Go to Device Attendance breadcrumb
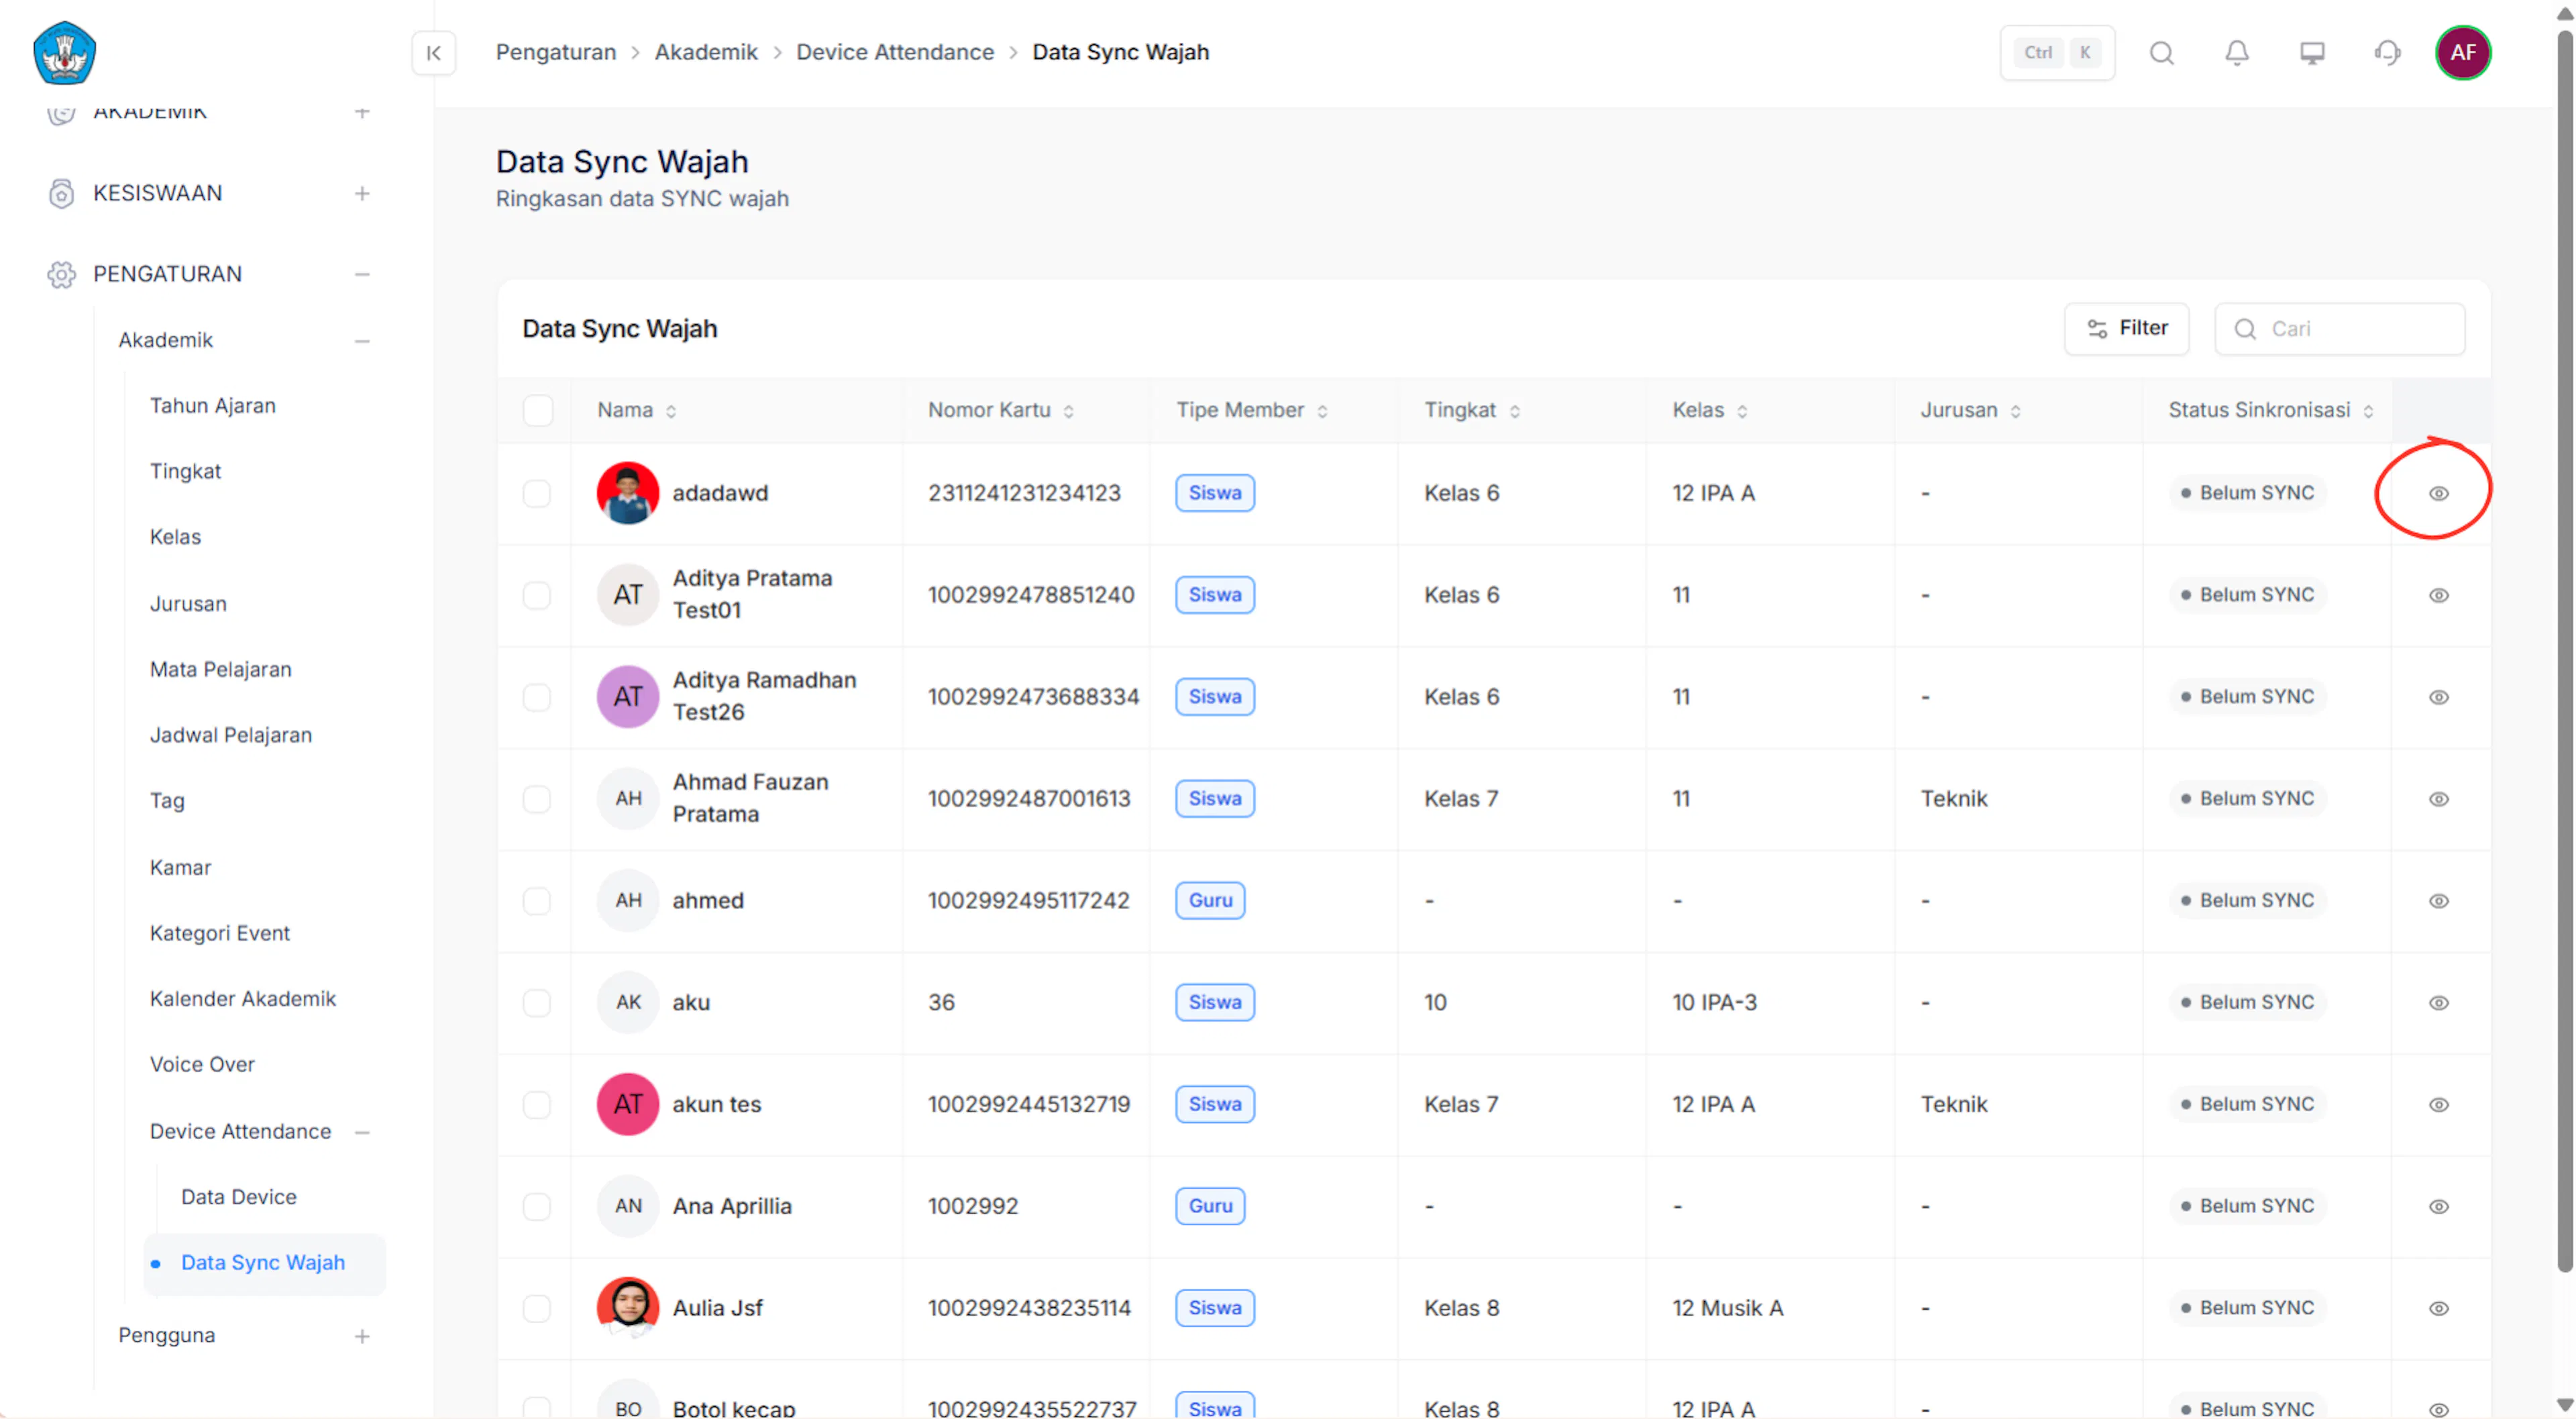 click(894, 53)
